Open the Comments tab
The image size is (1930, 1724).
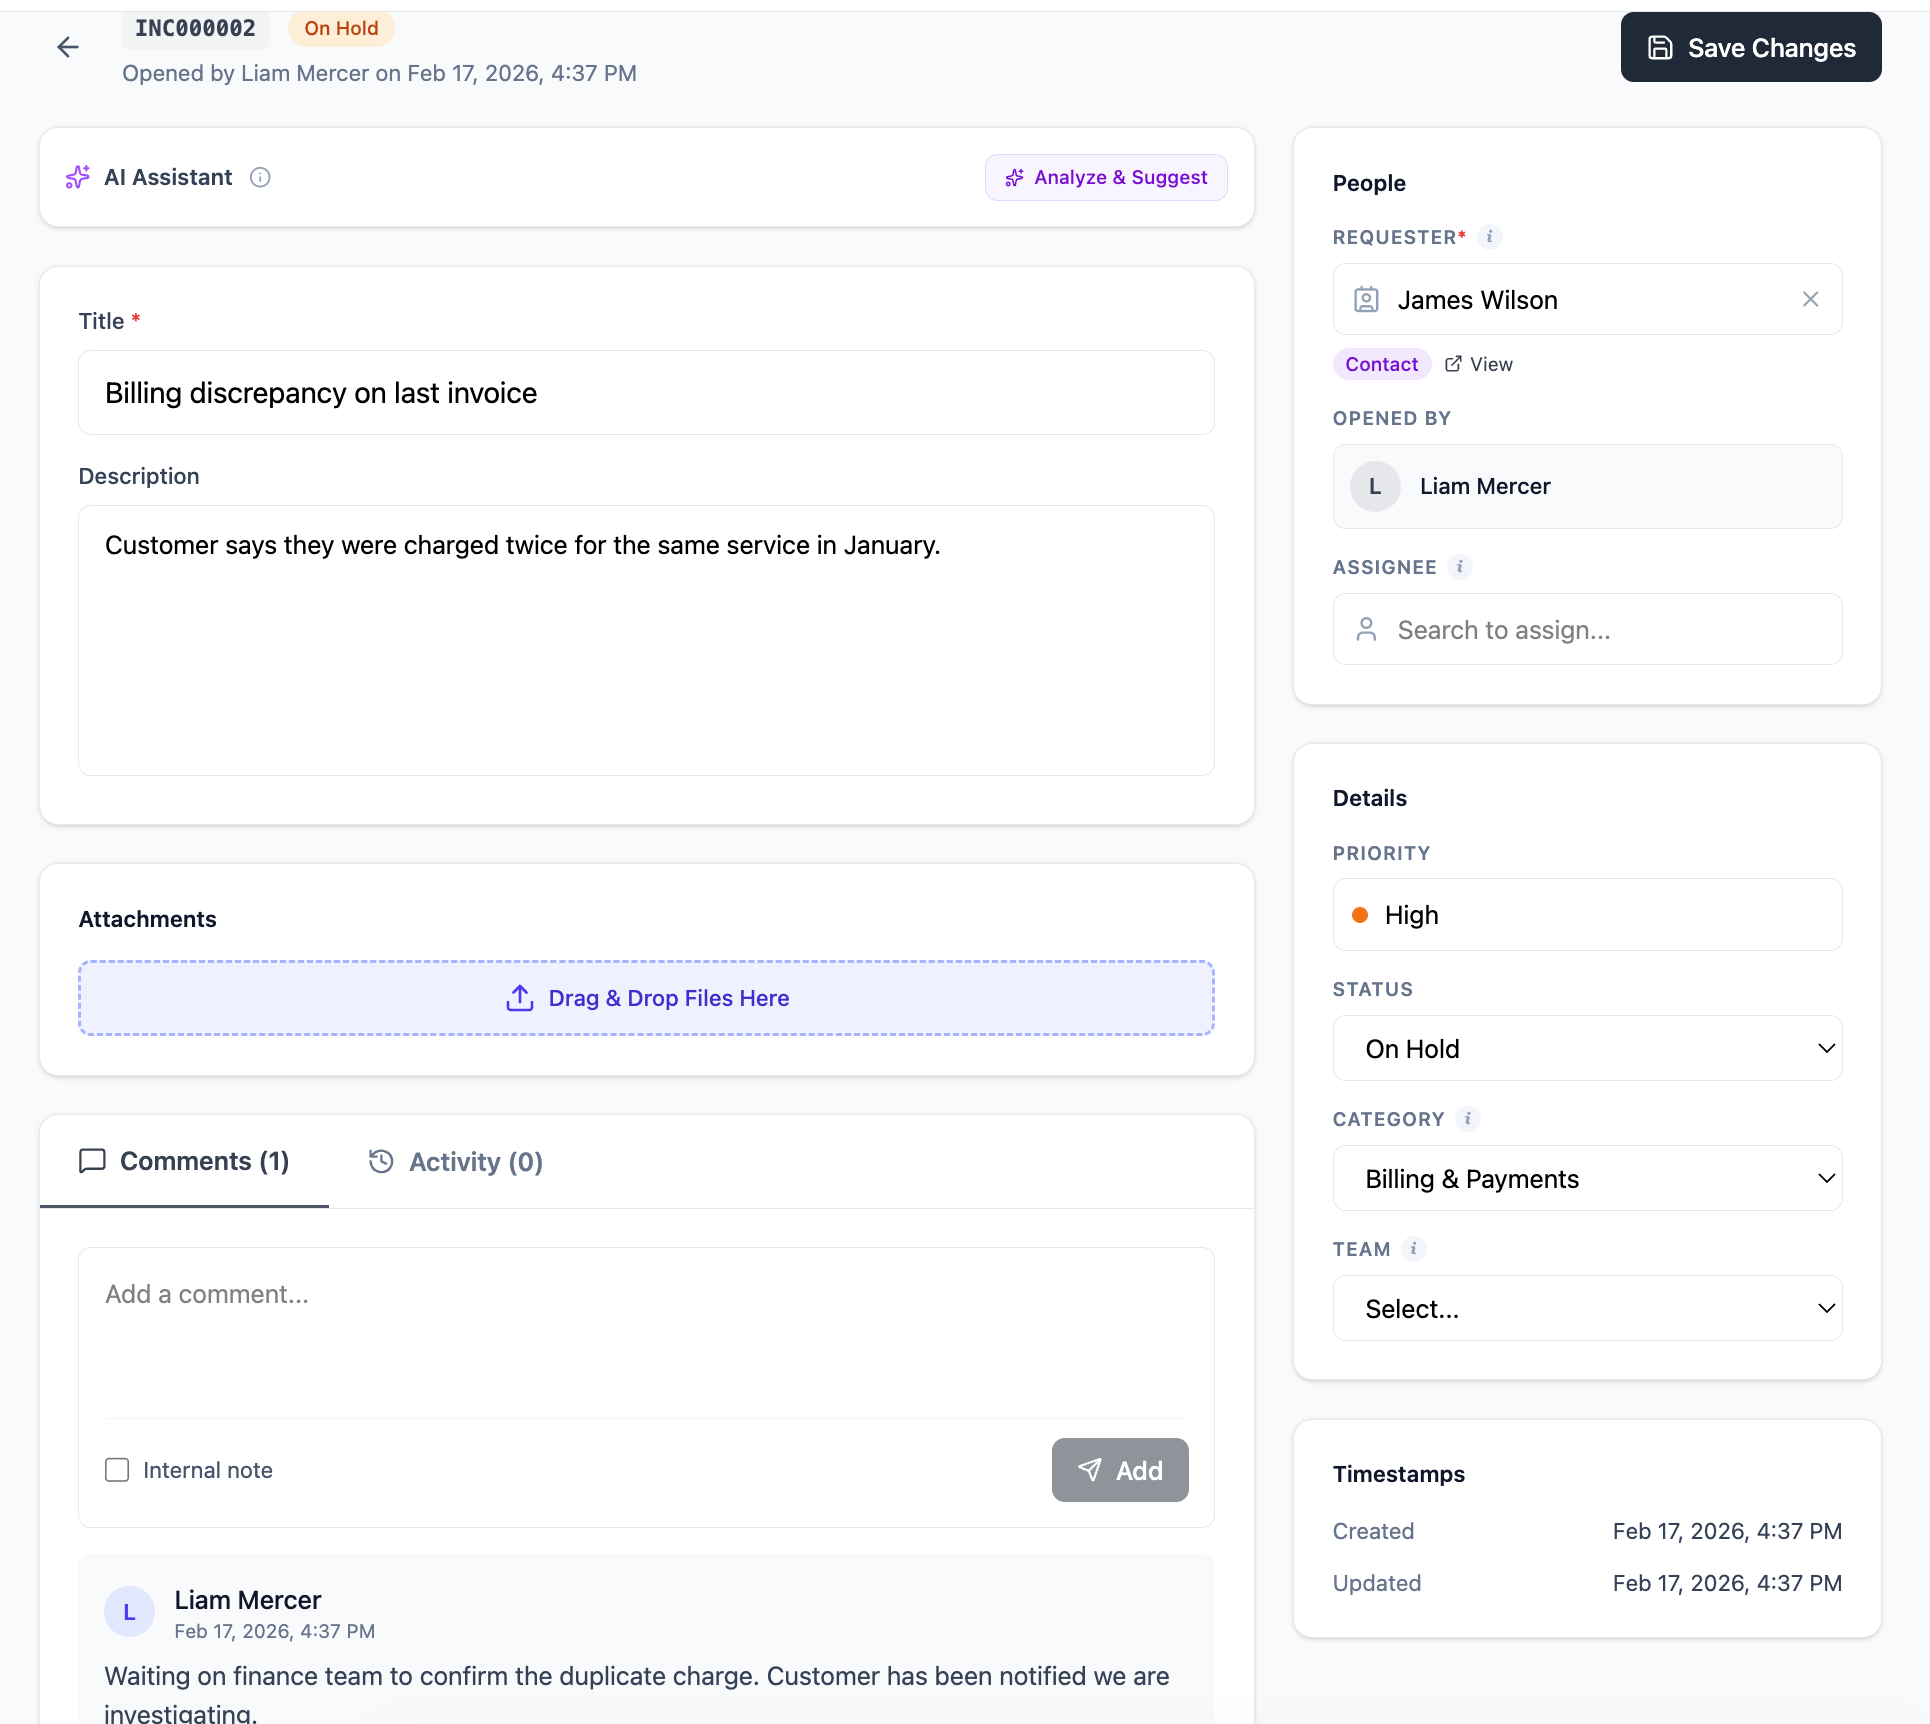click(184, 1161)
